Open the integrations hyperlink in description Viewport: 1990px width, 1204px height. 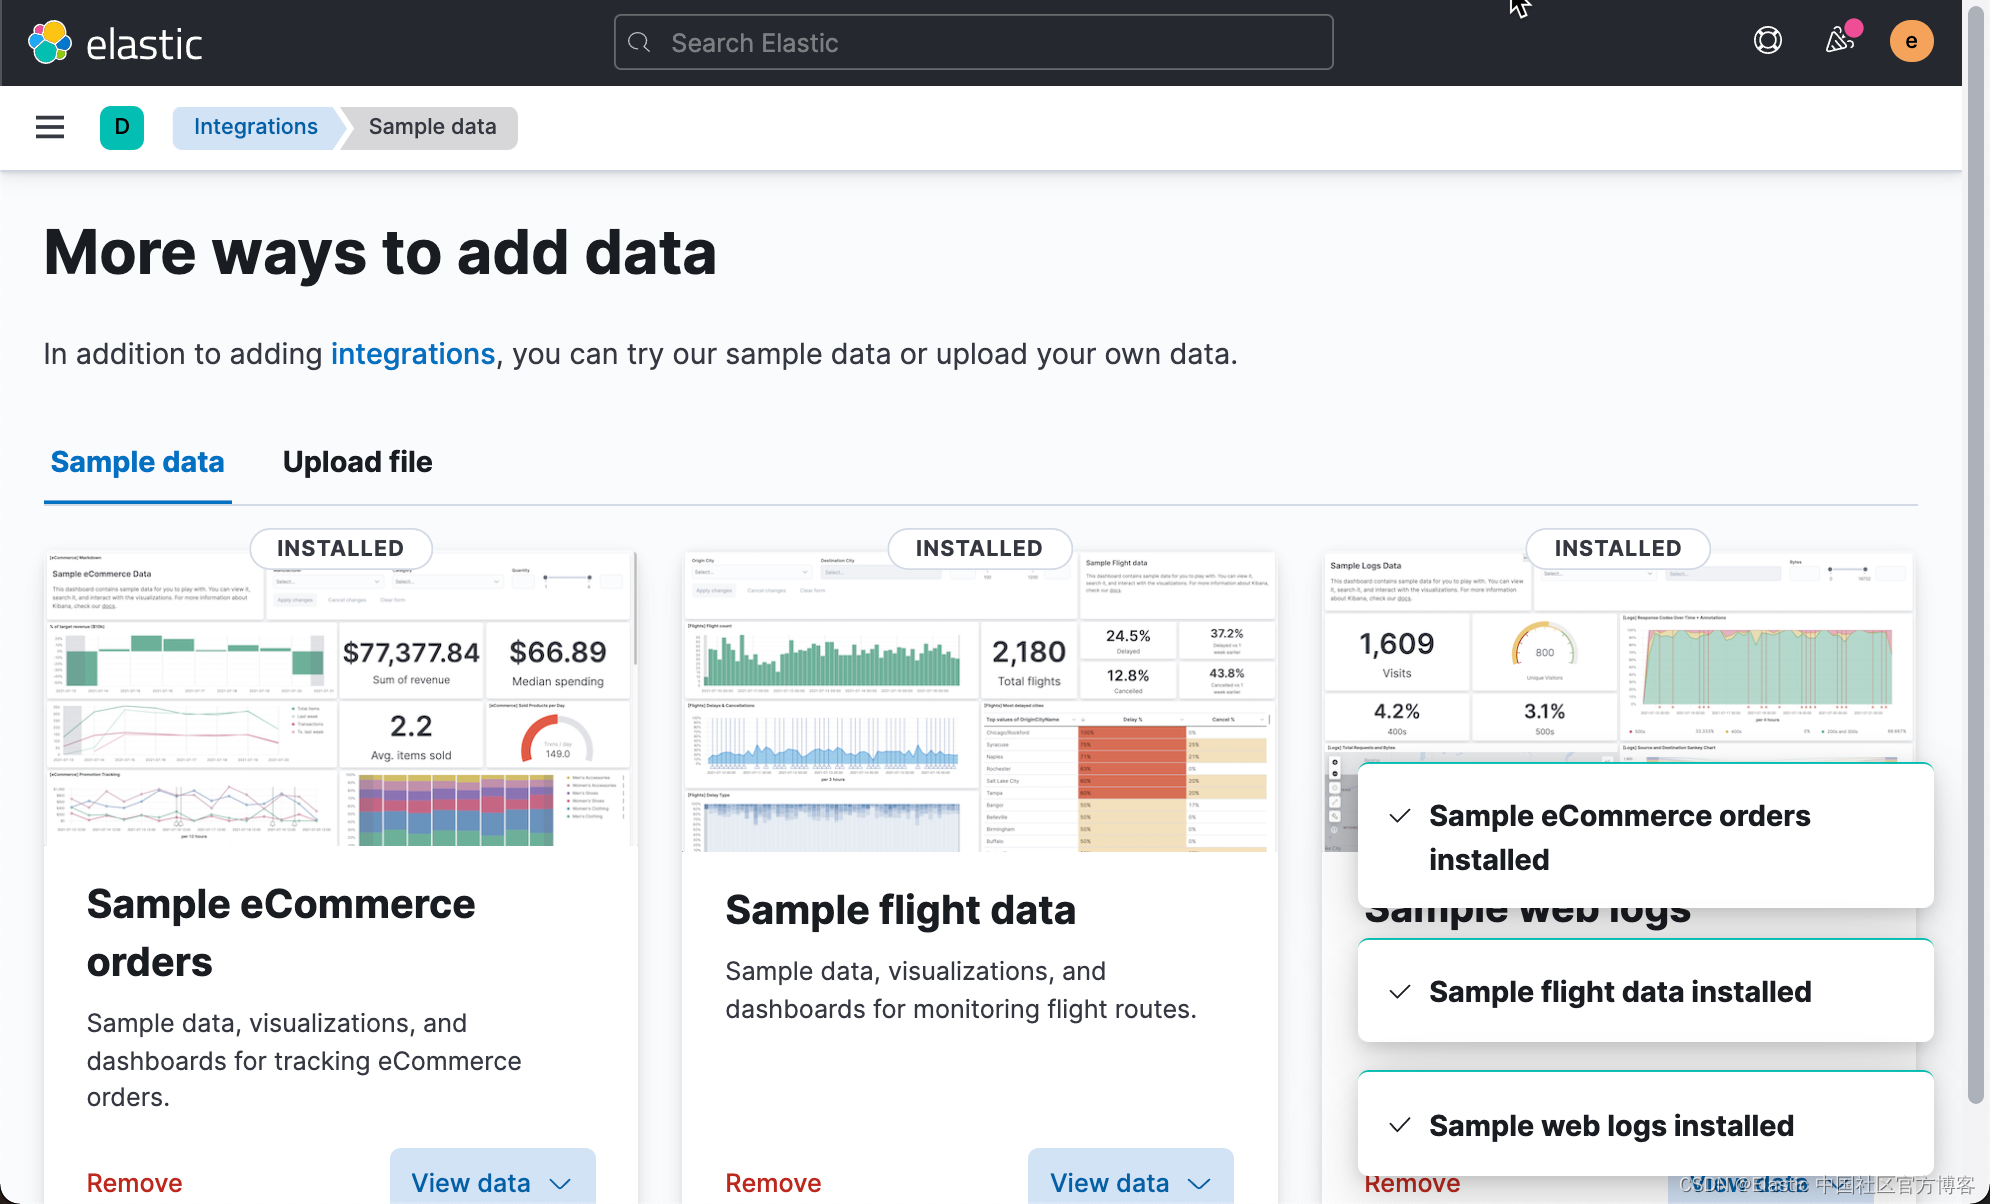(x=413, y=354)
